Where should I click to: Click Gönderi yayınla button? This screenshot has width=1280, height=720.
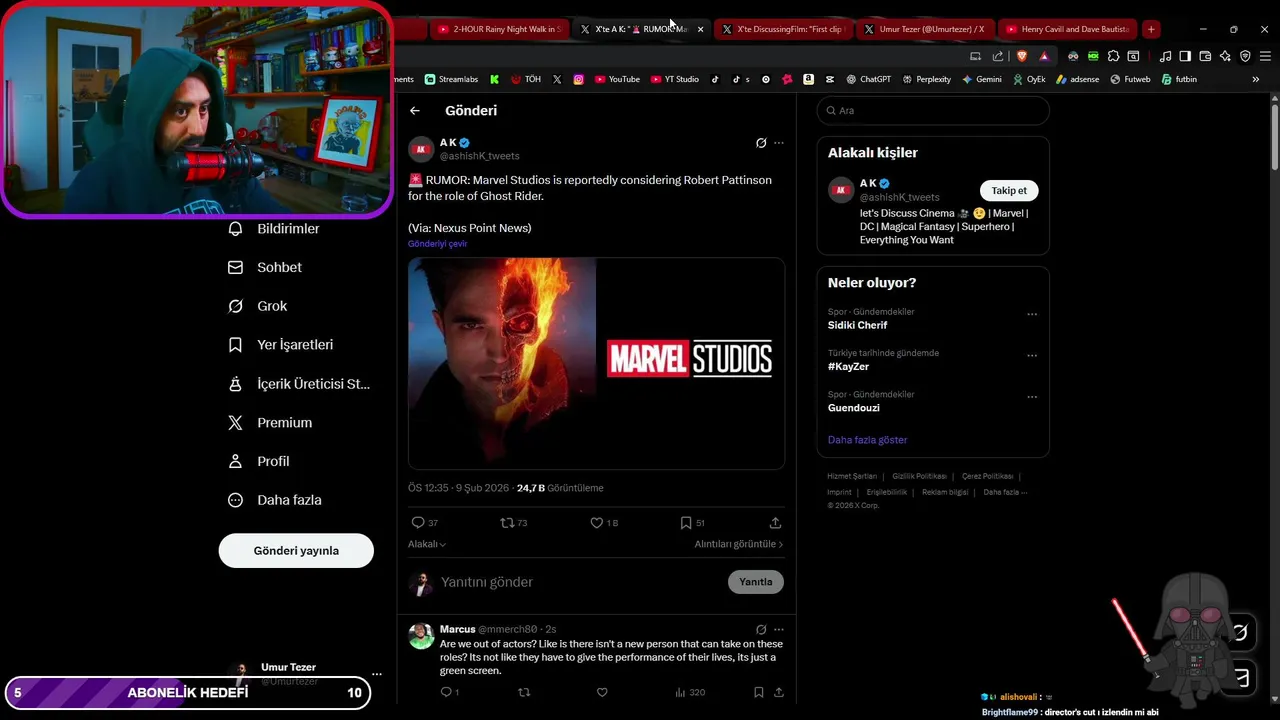(x=296, y=551)
